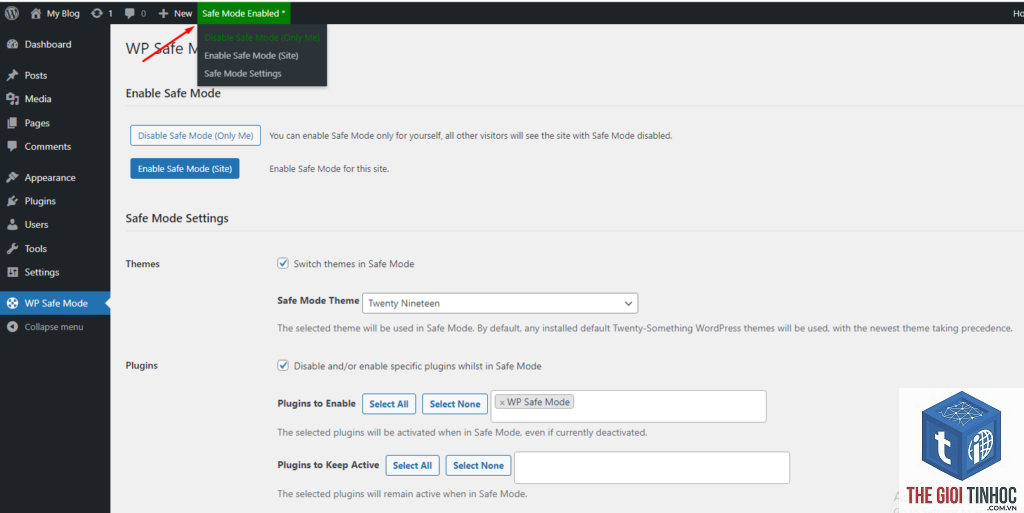This screenshot has width=1024, height=513.
Task: Click My Blog site name link
Action: [63, 13]
